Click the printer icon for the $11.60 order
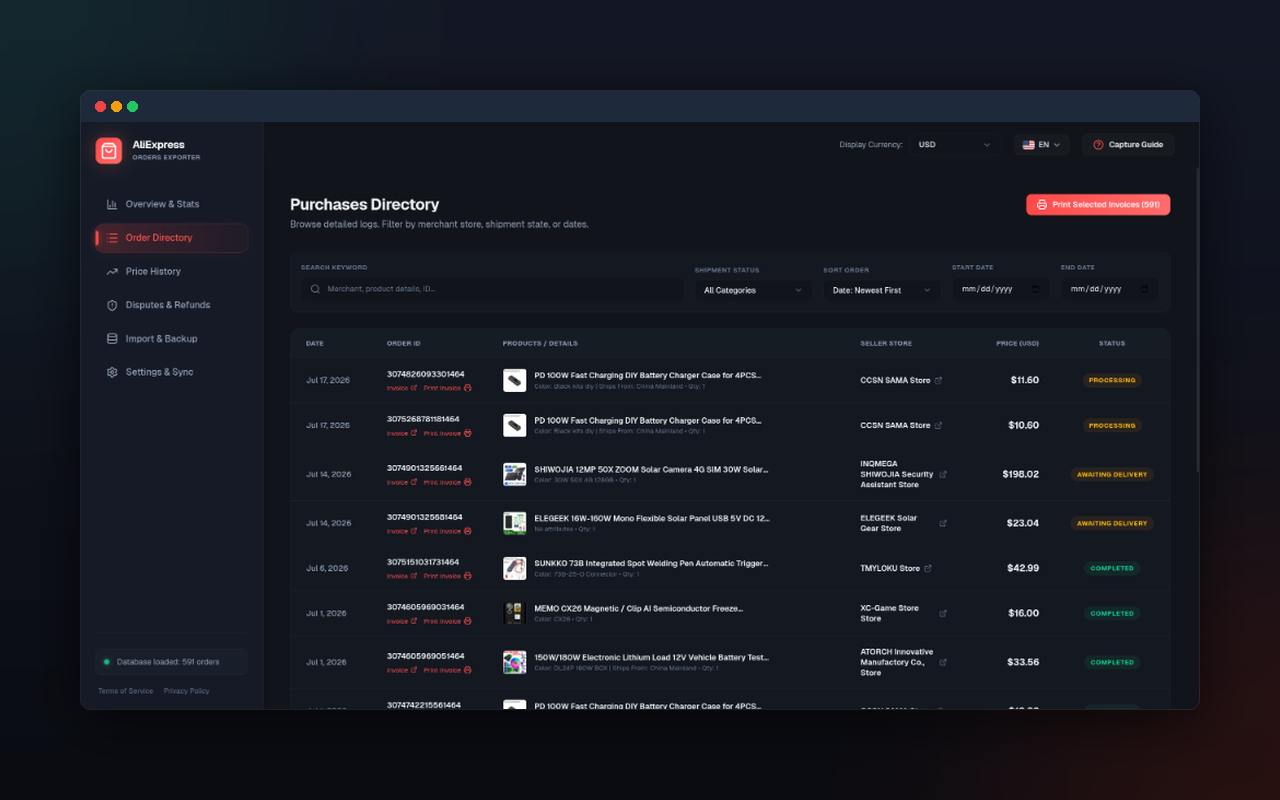This screenshot has width=1280, height=800. pos(467,388)
